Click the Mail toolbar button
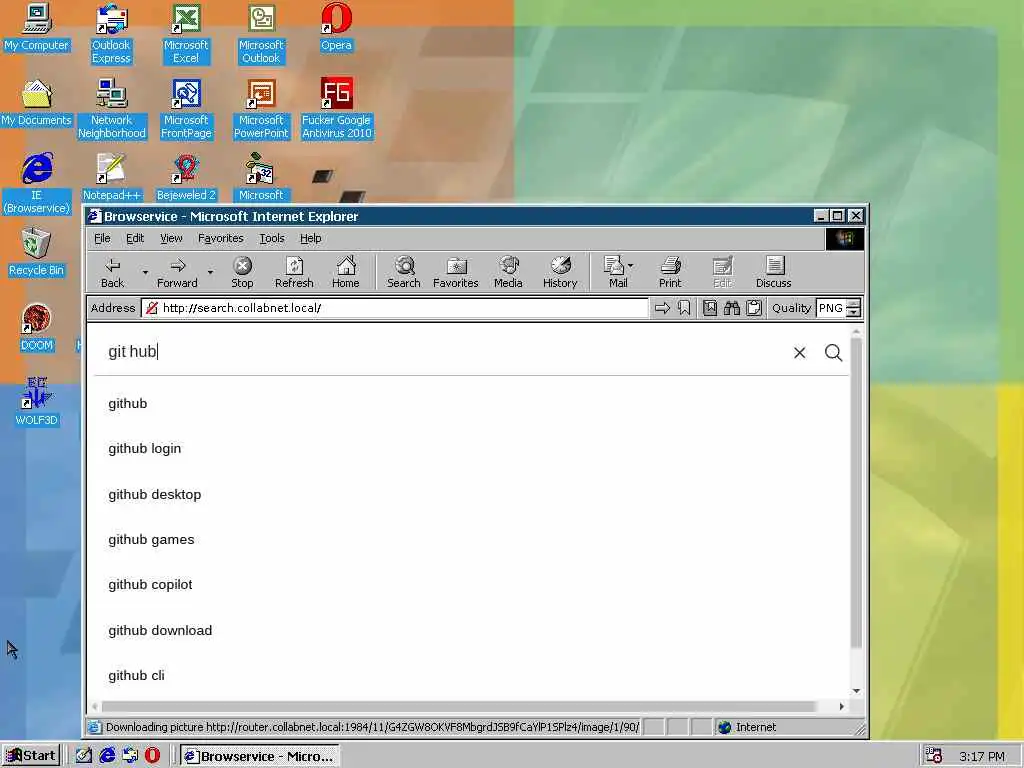The width and height of the screenshot is (1024, 768). pos(615,272)
